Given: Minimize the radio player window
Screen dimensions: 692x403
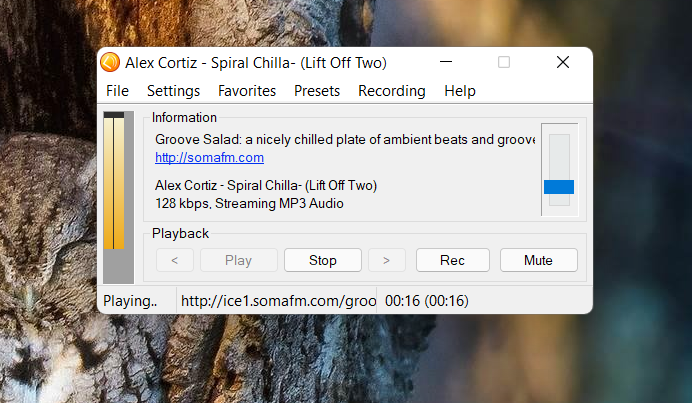Looking at the screenshot, I should (446, 62).
